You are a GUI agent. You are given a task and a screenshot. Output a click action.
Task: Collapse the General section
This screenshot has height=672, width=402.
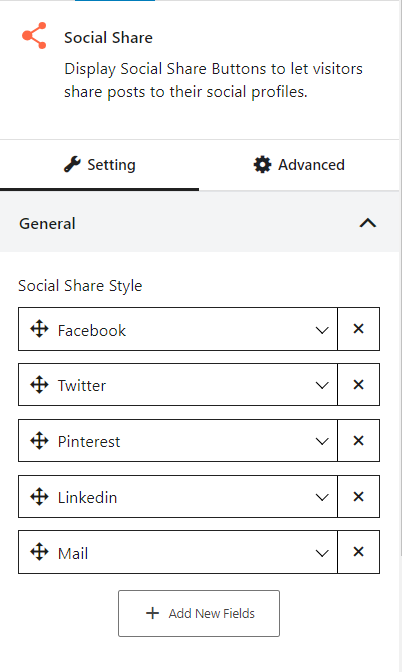click(368, 223)
